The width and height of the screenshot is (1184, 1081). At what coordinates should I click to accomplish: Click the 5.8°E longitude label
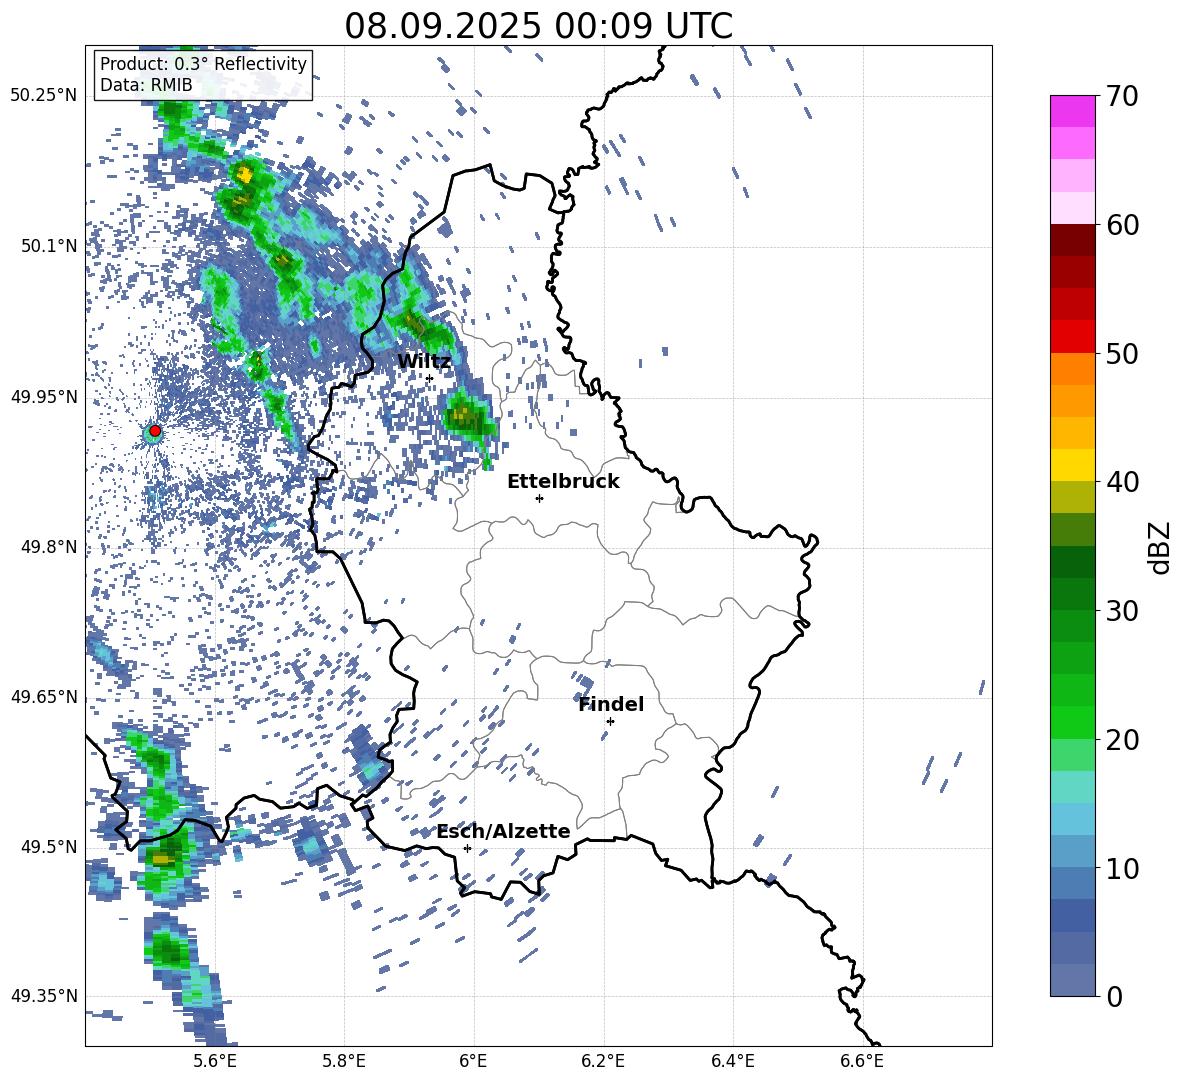344,1061
